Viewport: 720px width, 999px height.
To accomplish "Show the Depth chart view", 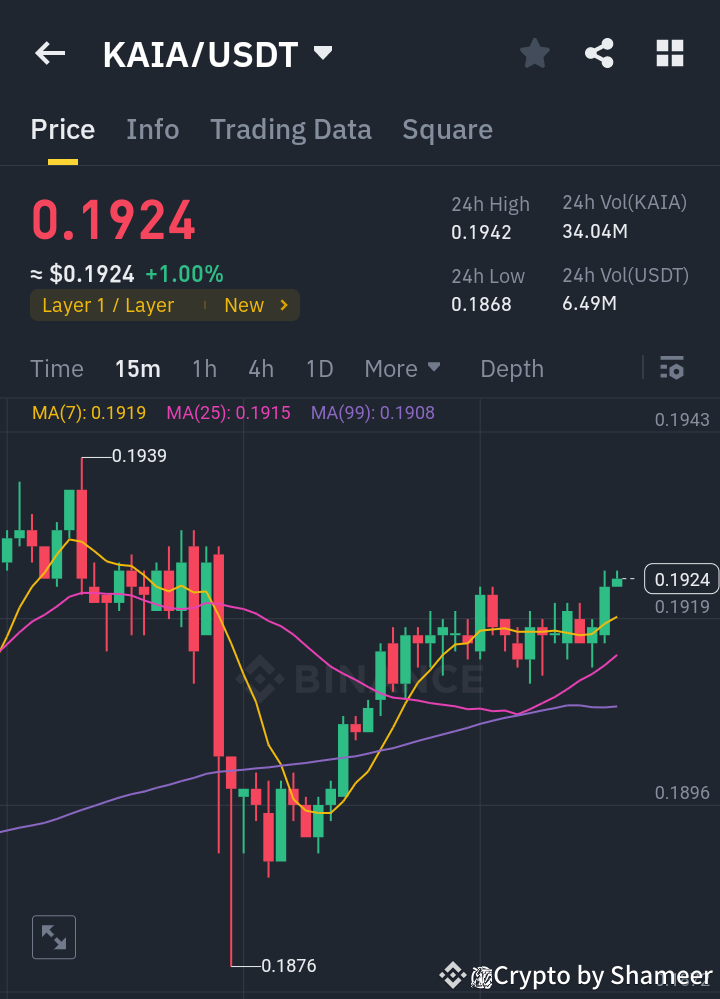I will point(511,368).
